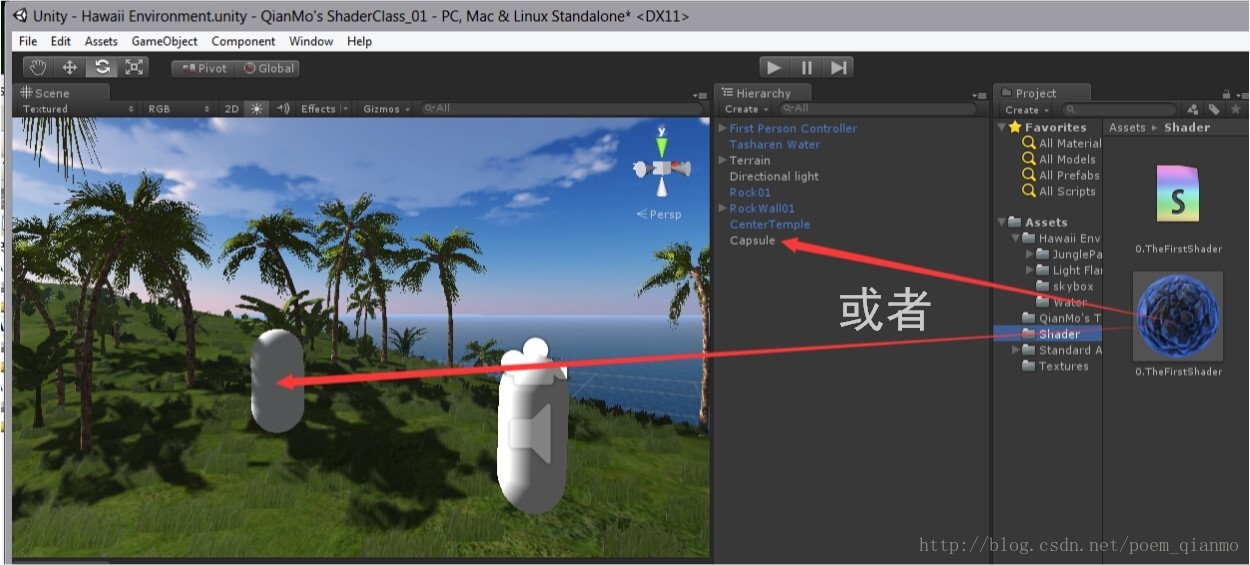Toggle 2D scene view mode
The width and height of the screenshot is (1250, 565).
(231, 109)
